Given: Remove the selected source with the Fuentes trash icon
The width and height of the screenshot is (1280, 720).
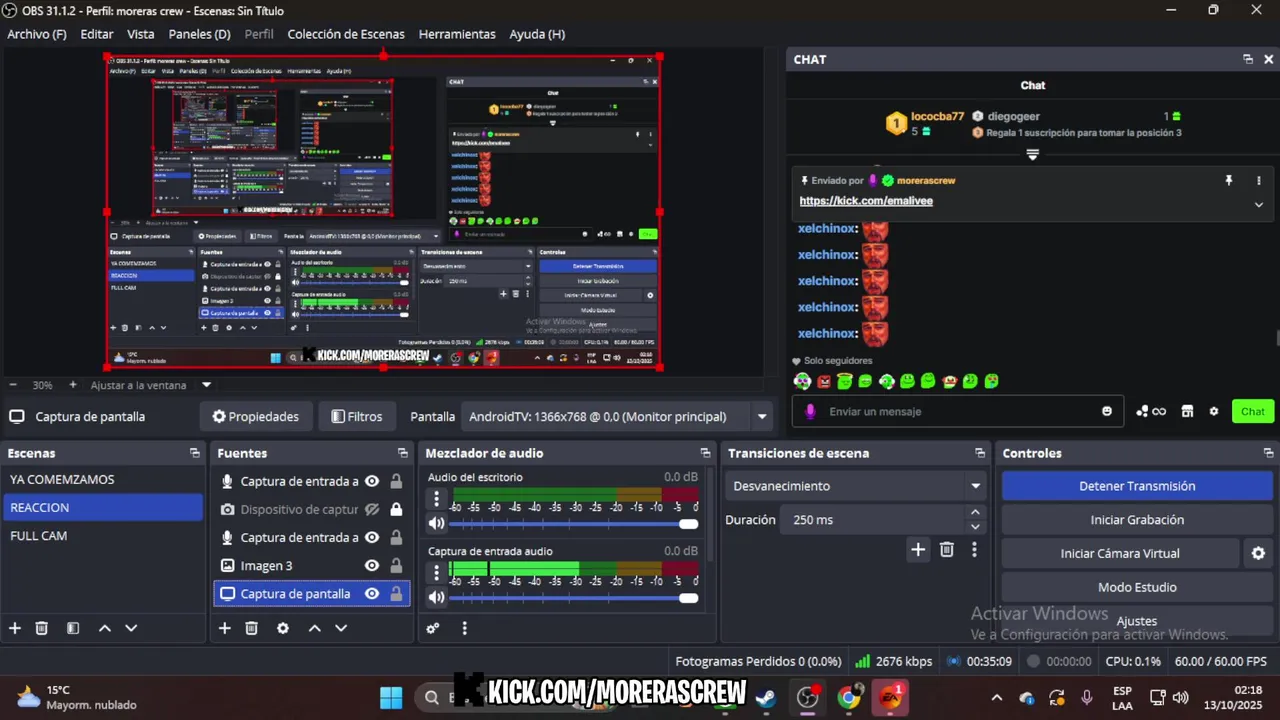Looking at the screenshot, I should pyautogui.click(x=252, y=628).
